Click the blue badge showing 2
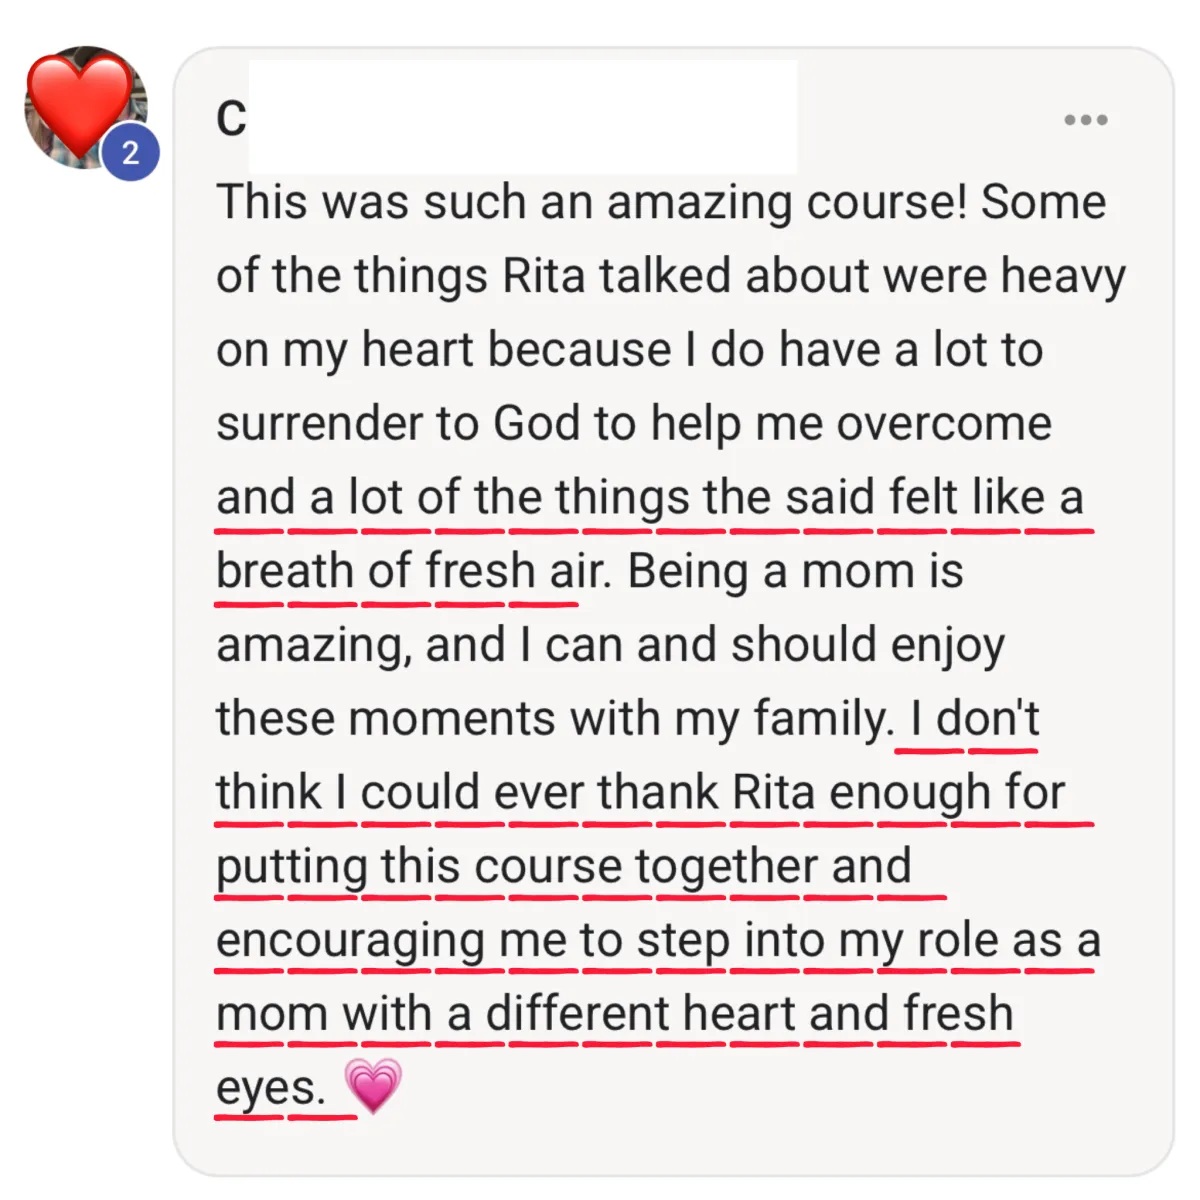 [130, 153]
